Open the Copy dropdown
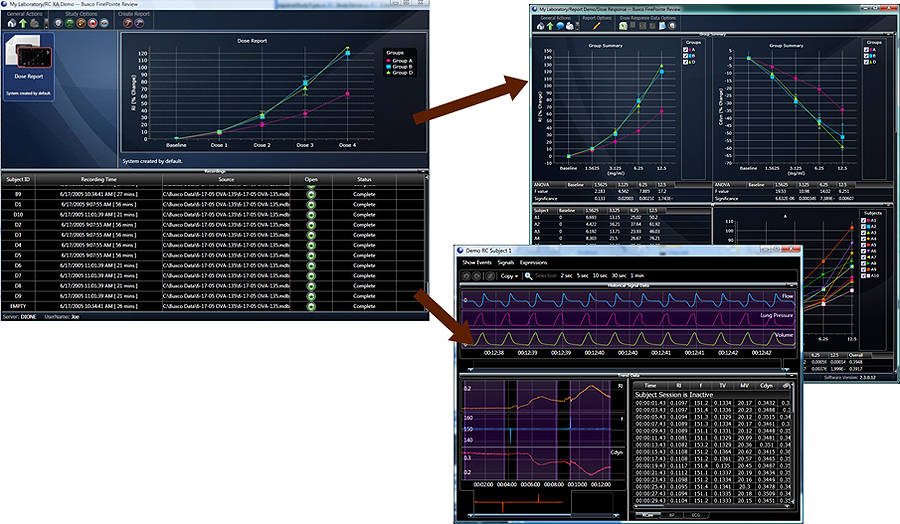This screenshot has width=900, height=524. [509, 276]
